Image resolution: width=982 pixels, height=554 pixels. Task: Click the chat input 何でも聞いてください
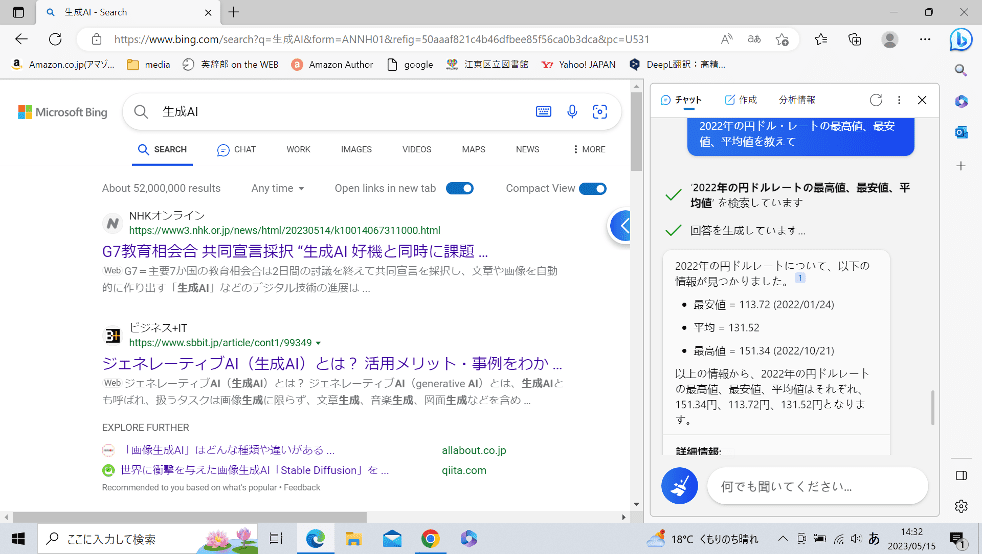point(817,486)
